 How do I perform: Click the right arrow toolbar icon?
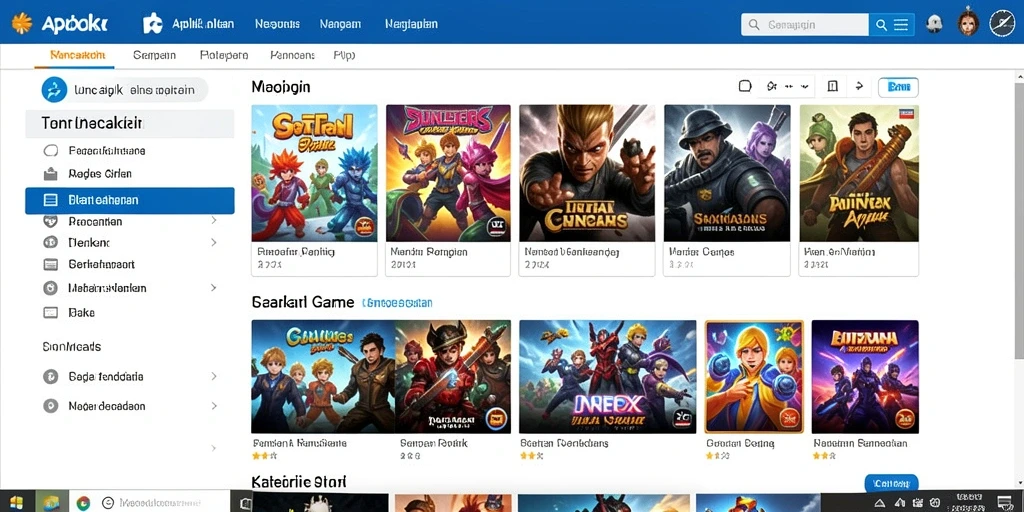point(859,86)
